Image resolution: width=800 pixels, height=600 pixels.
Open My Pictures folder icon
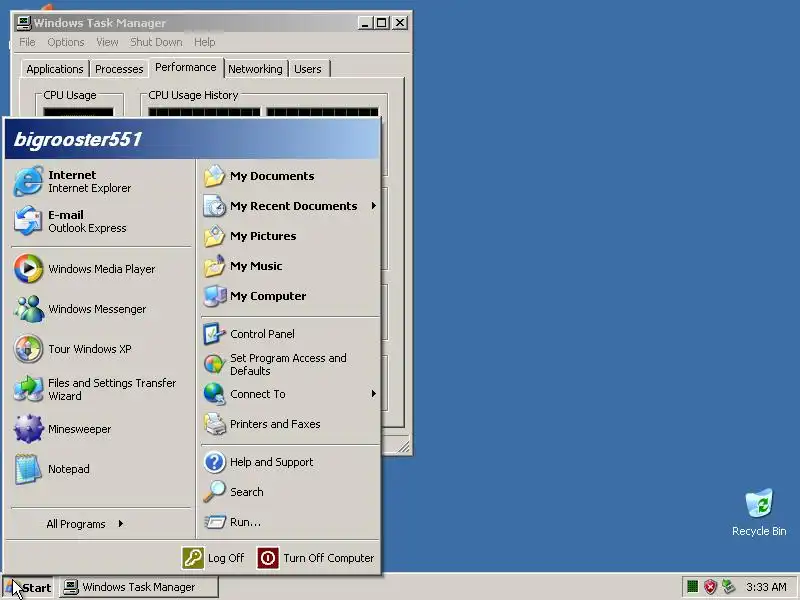[x=214, y=236]
